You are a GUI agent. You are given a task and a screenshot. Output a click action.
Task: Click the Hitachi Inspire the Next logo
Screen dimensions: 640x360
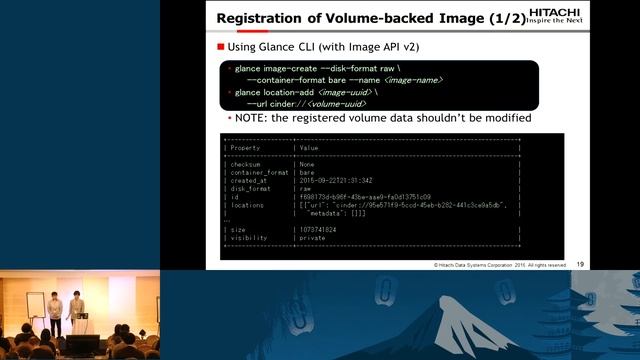click(x=555, y=16)
